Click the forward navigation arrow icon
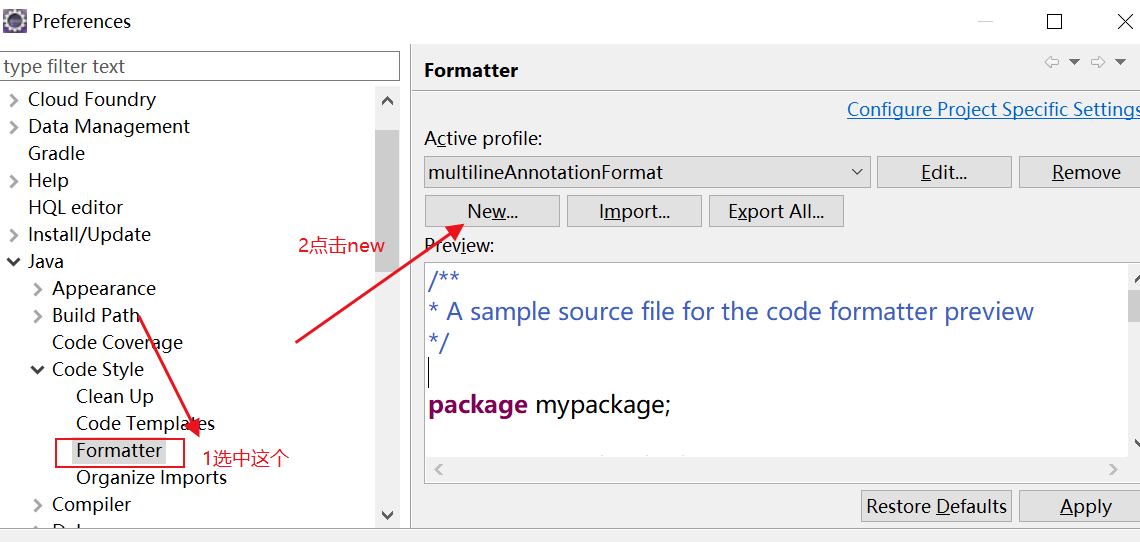This screenshot has height=542, width=1140. [1098, 63]
